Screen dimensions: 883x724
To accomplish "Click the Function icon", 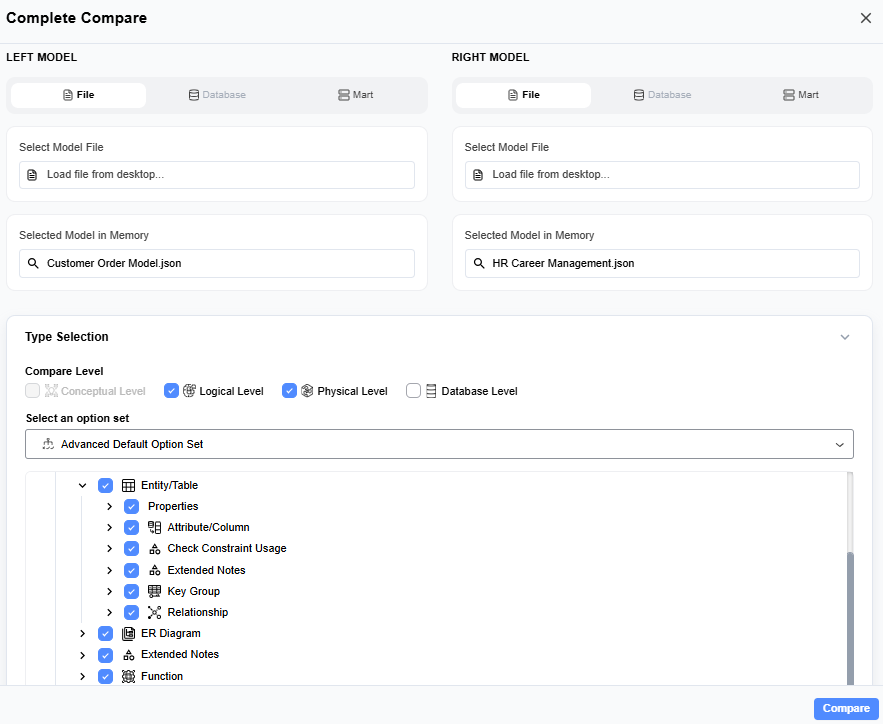I will pyautogui.click(x=128, y=676).
